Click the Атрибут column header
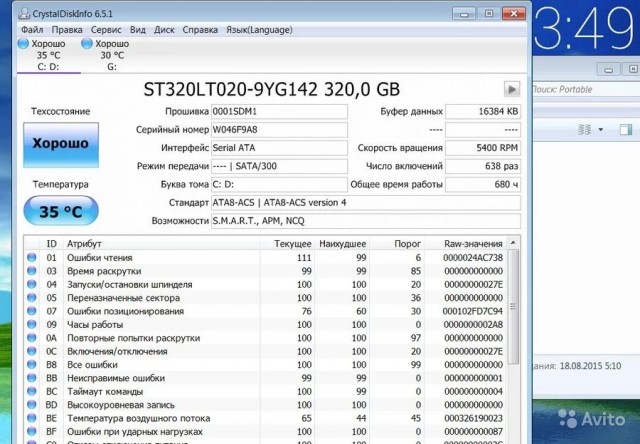This screenshot has width=640, height=444. pos(162,244)
